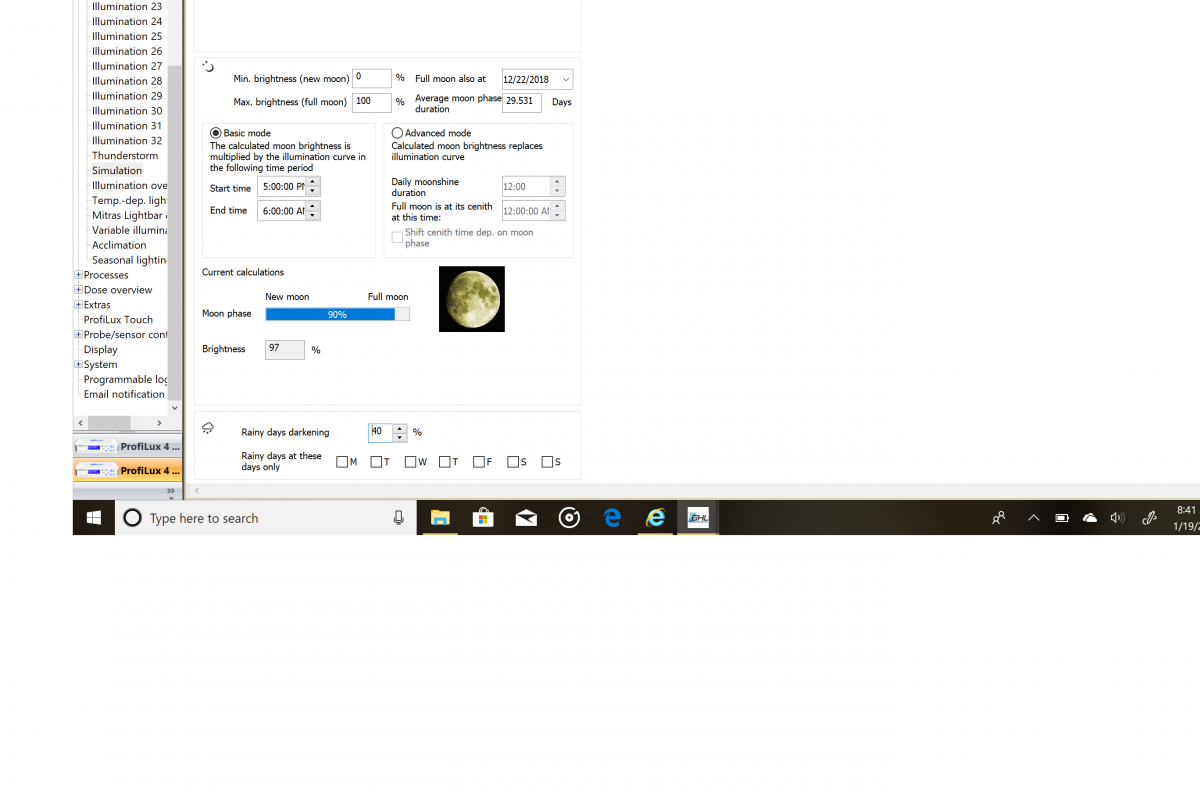Increase End time with up arrow
The width and height of the screenshot is (1200, 800).
pos(313,205)
